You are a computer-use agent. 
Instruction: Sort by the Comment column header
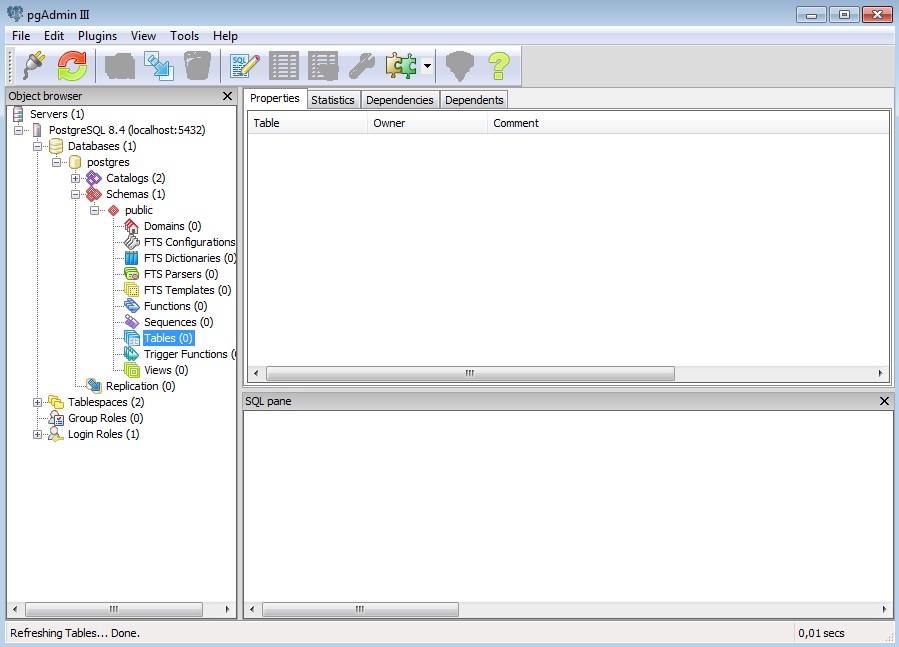(x=688, y=123)
